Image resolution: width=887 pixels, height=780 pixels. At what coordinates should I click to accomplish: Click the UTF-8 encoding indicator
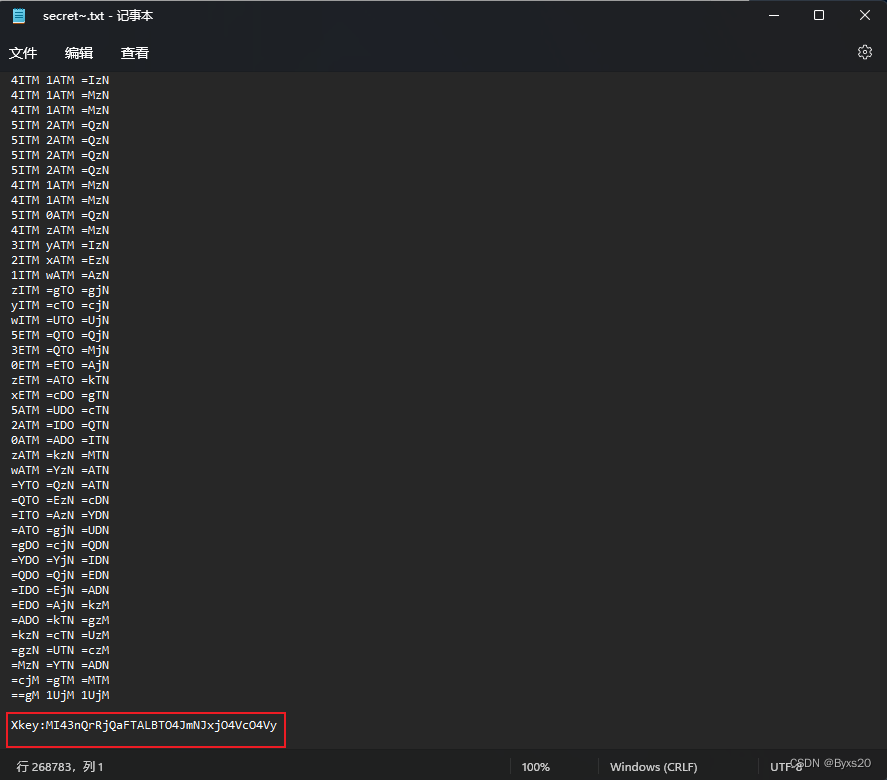(786, 766)
